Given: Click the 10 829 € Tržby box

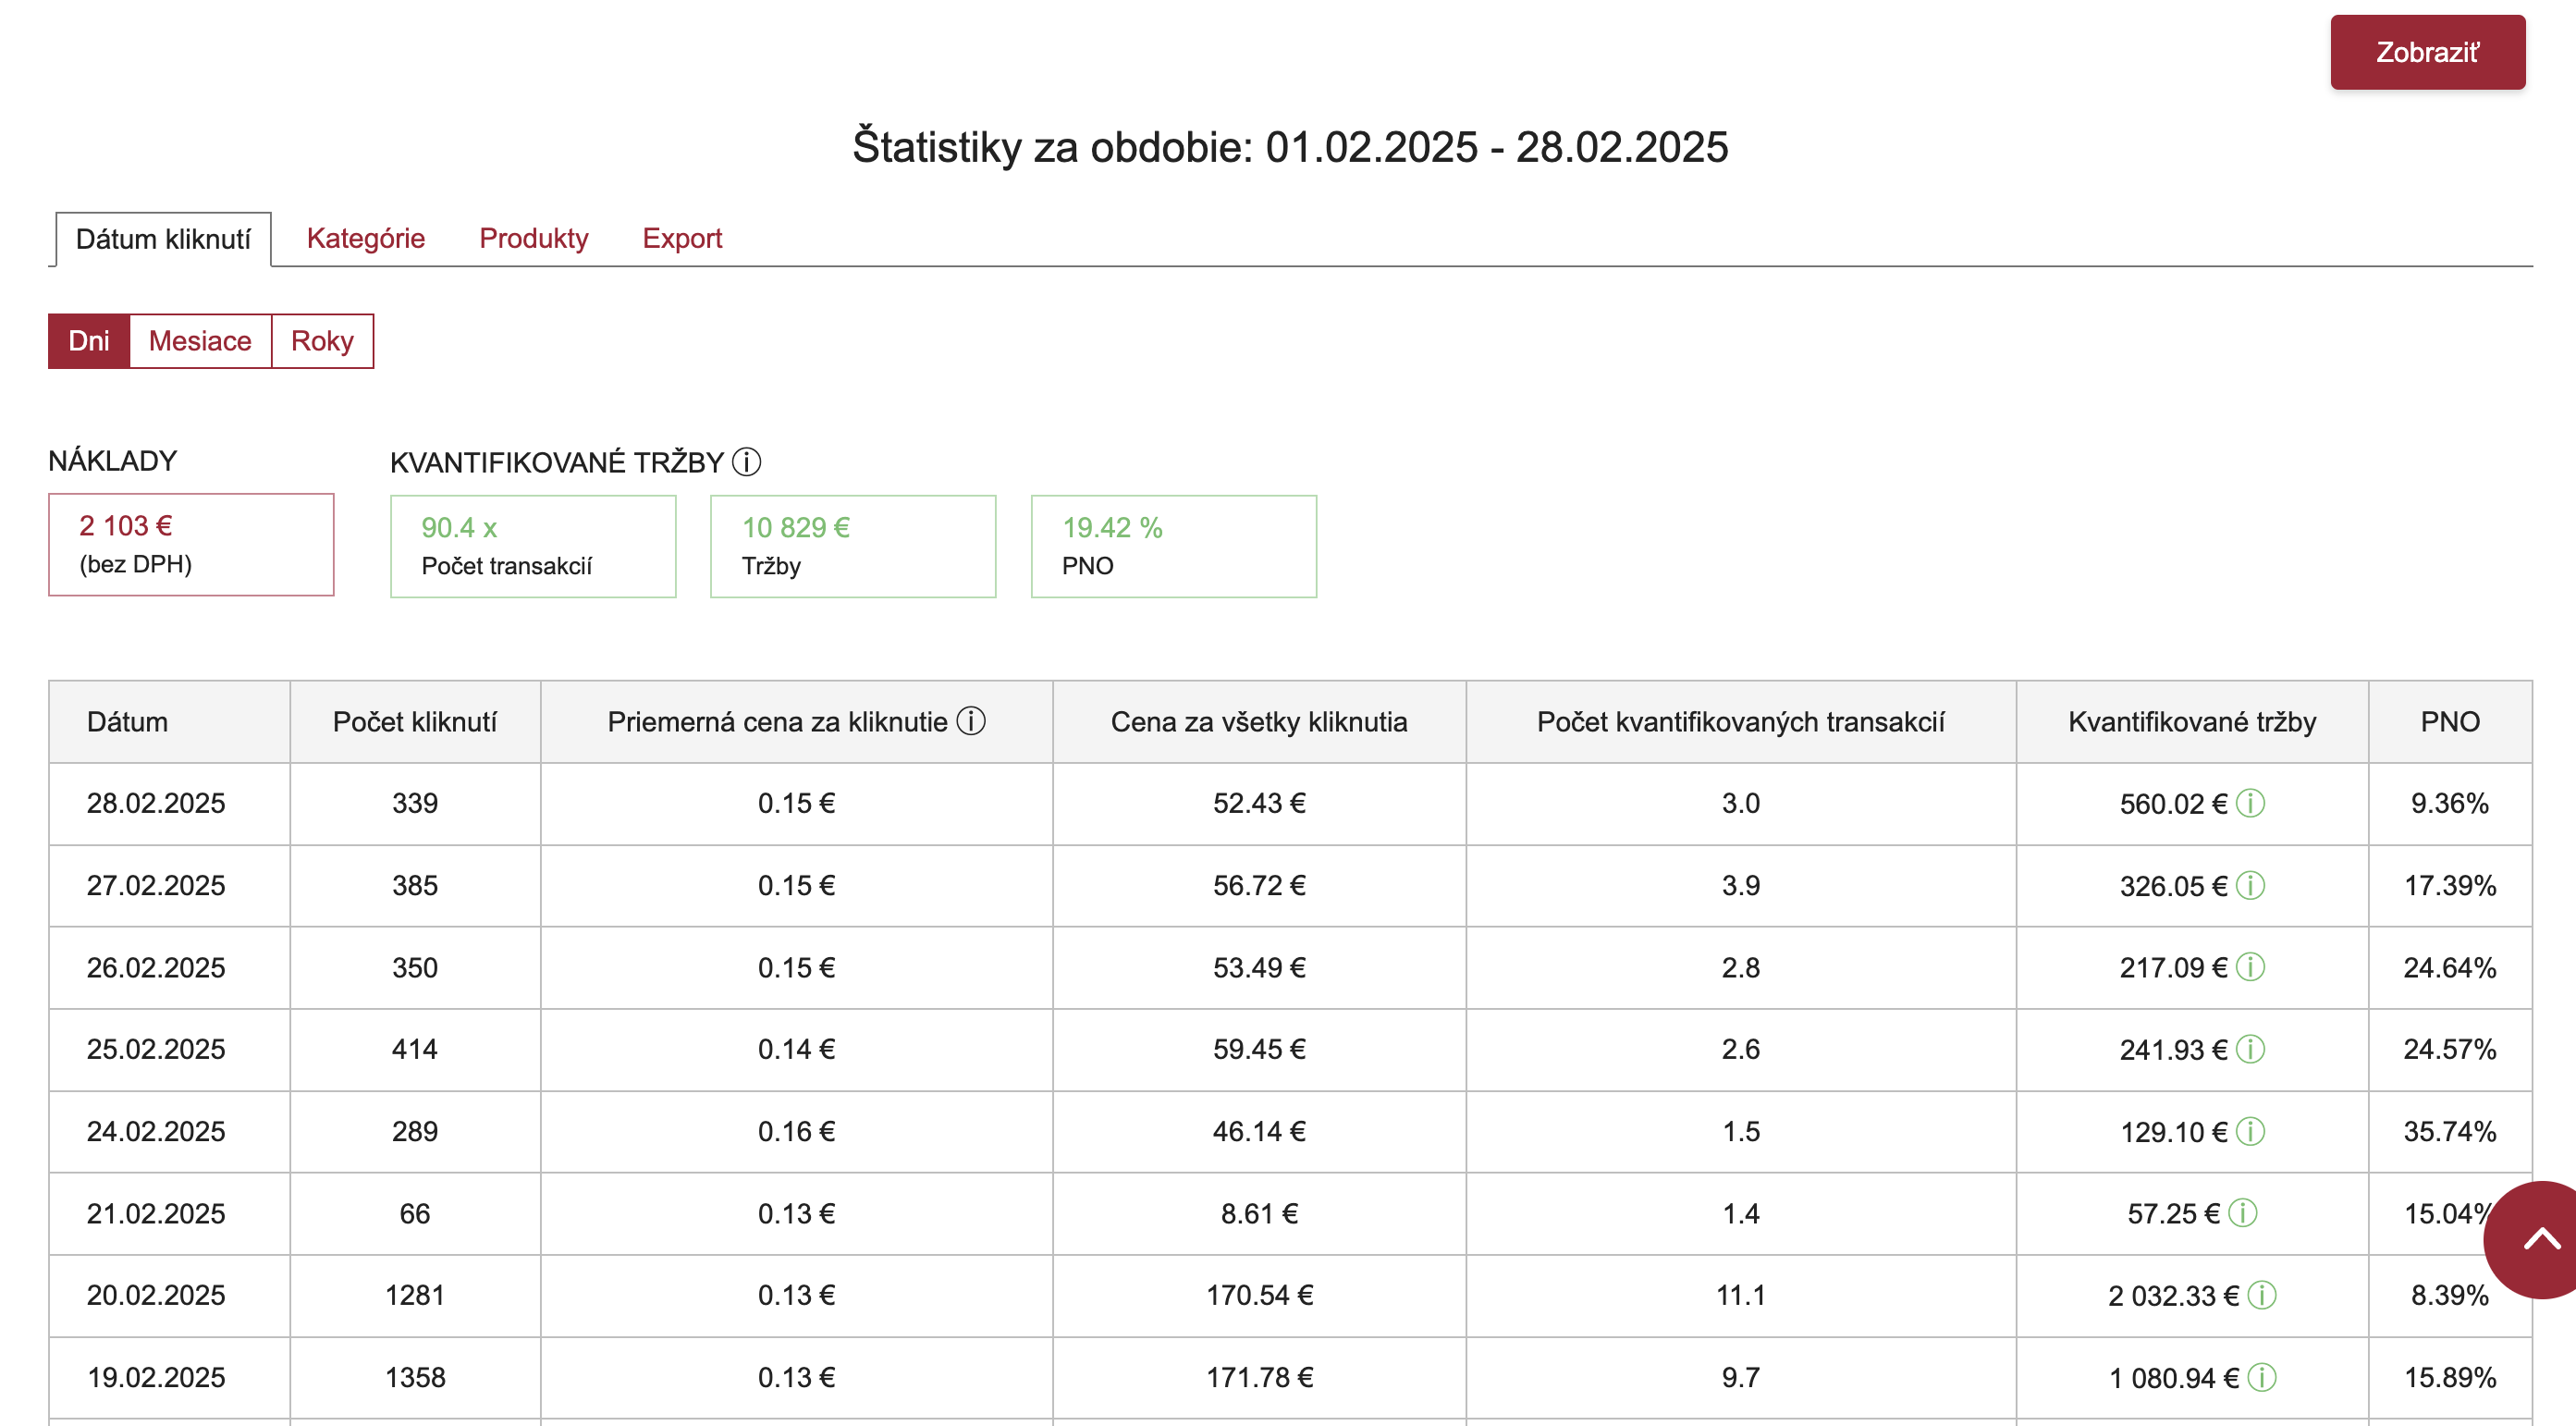Looking at the screenshot, I should point(853,546).
